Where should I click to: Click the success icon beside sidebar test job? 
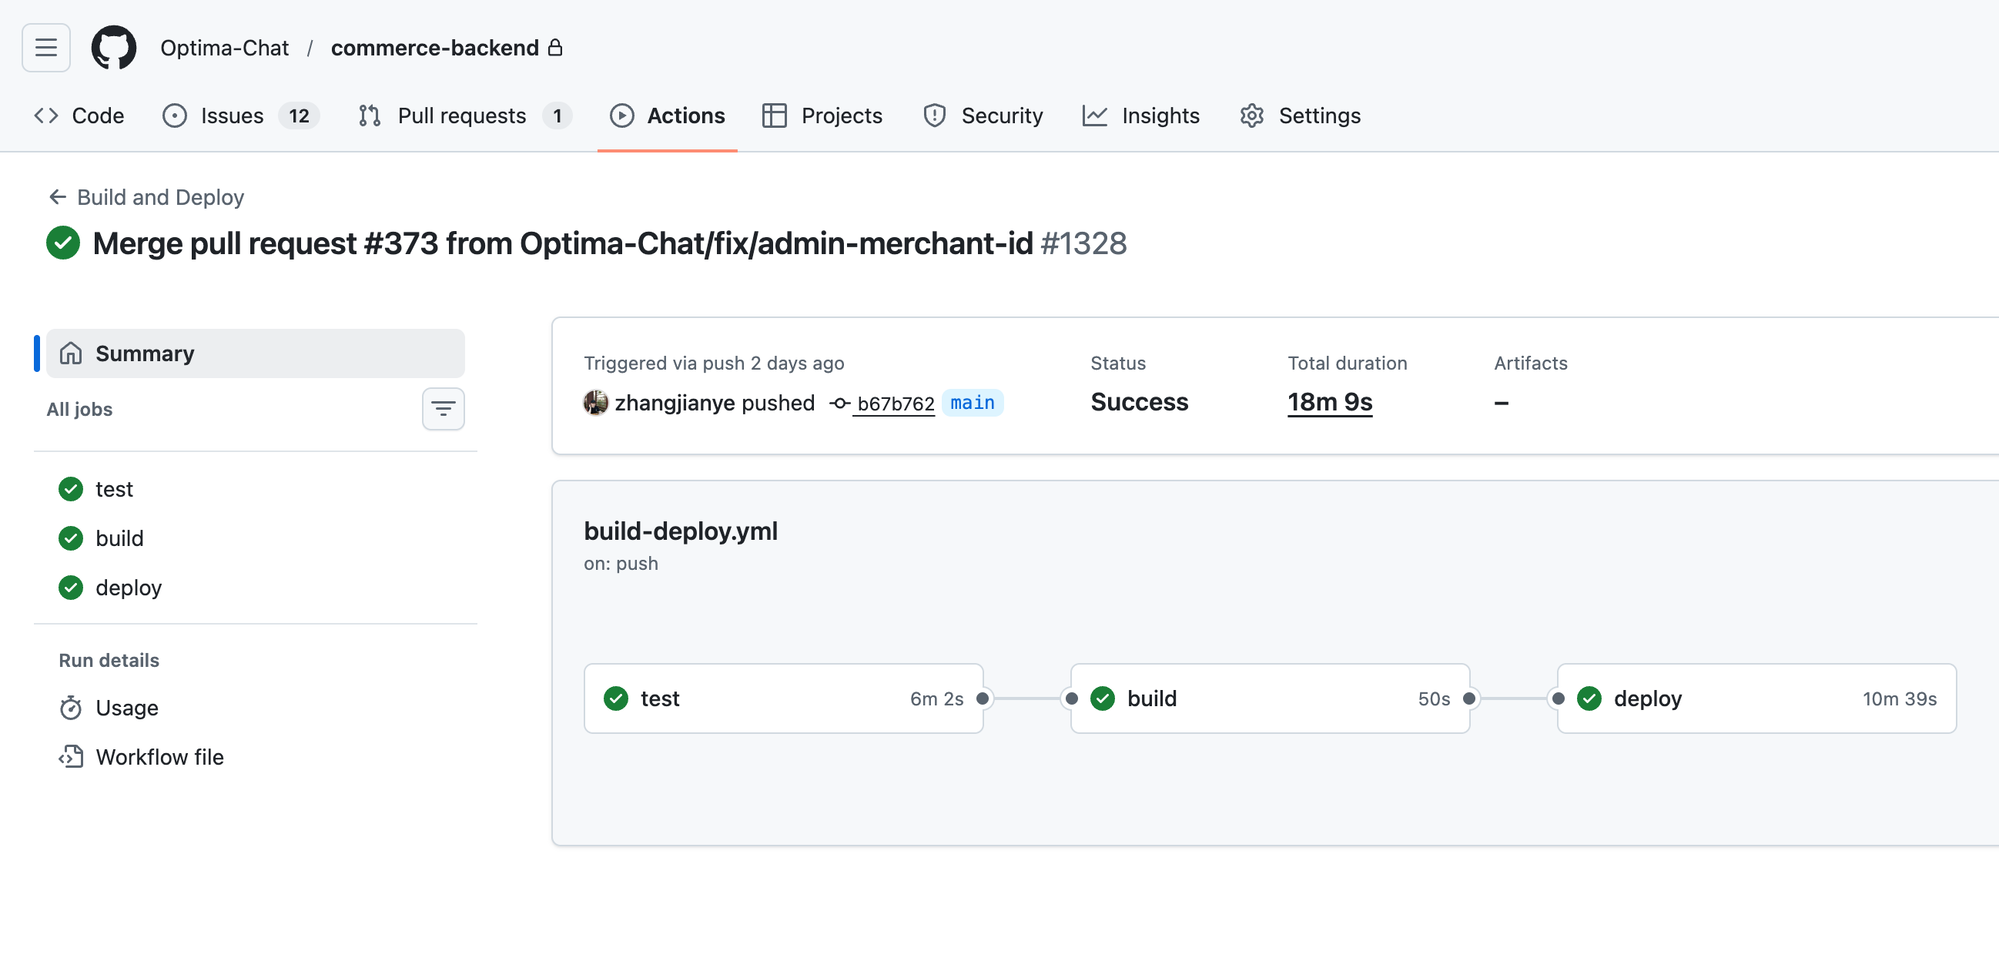tap(71, 489)
